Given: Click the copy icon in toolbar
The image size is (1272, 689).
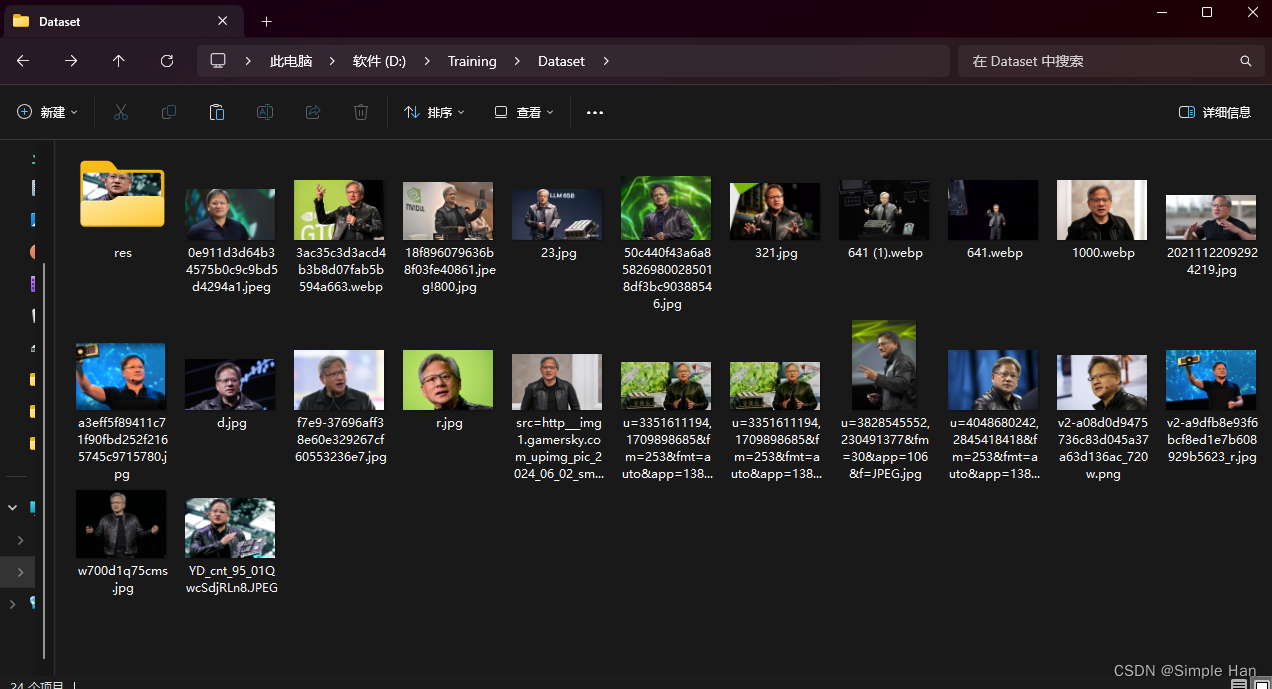Looking at the screenshot, I should (169, 112).
